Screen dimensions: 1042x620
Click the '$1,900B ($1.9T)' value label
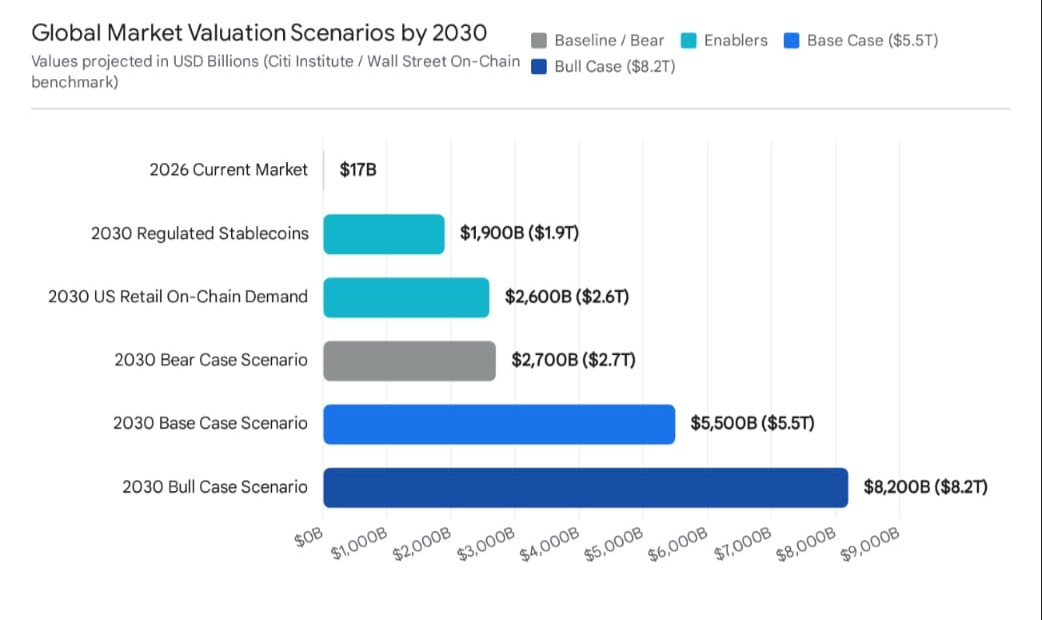tap(520, 233)
